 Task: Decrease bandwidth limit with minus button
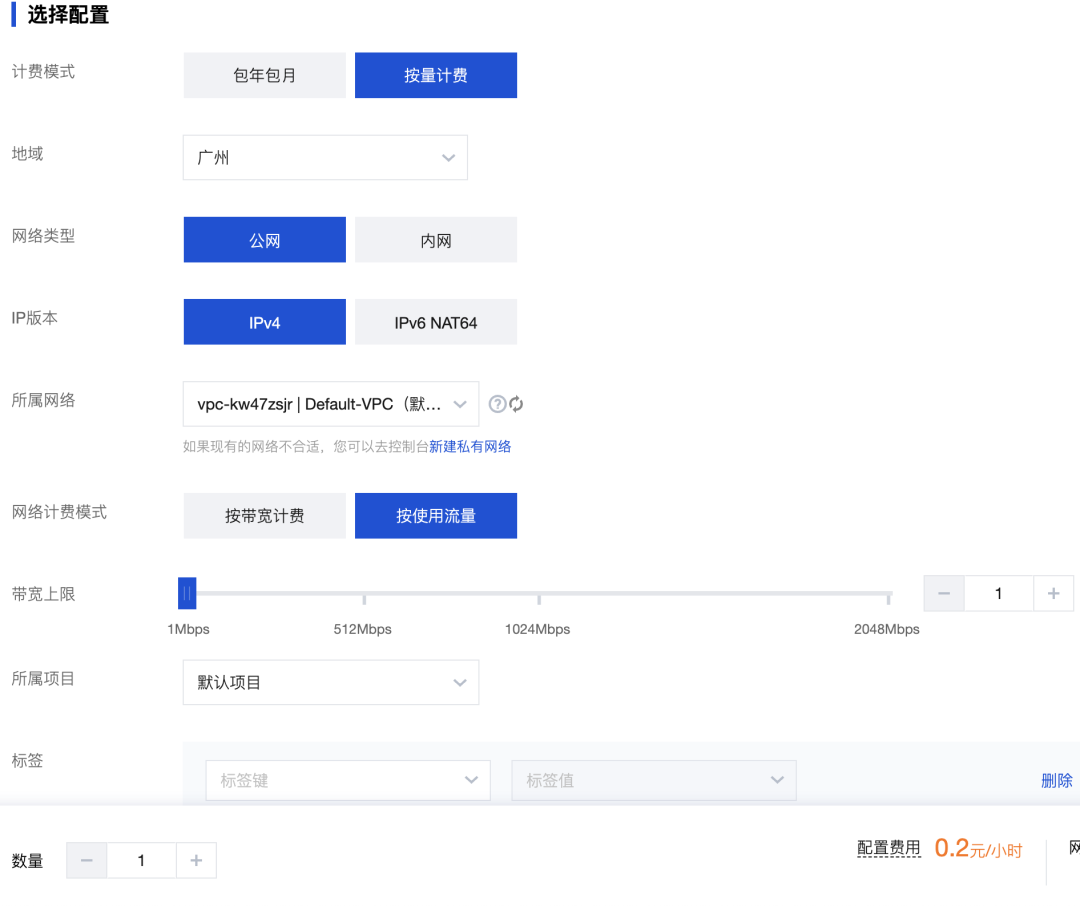coord(944,593)
